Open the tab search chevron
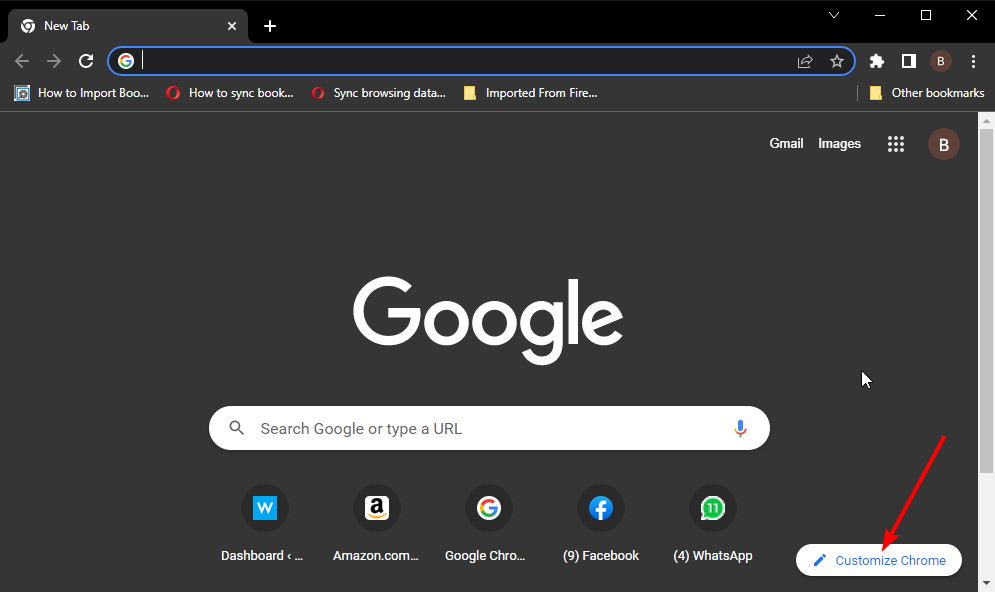The height and width of the screenshot is (592, 995). pos(834,15)
